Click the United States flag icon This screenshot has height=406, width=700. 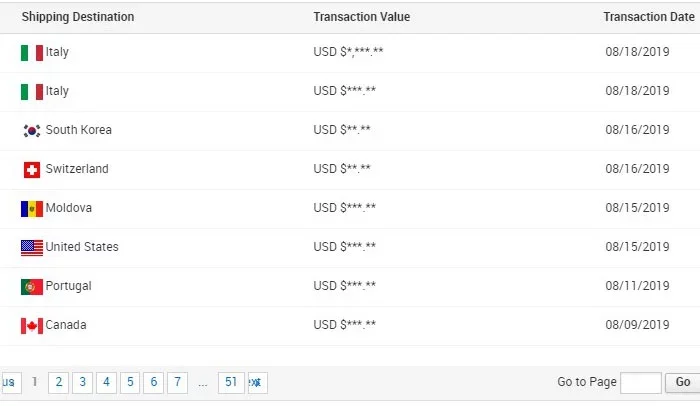tap(32, 247)
